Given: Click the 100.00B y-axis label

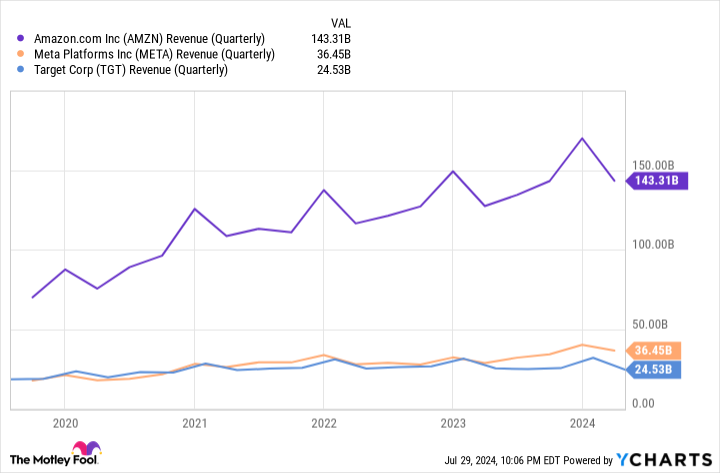Looking at the screenshot, I should point(653,245).
